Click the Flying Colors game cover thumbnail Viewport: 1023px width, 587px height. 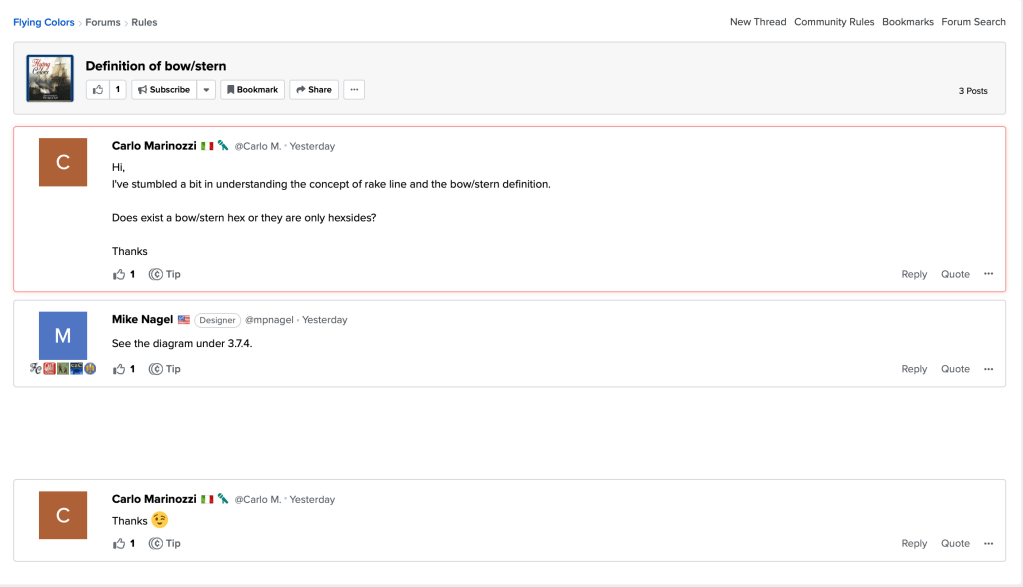click(50, 78)
